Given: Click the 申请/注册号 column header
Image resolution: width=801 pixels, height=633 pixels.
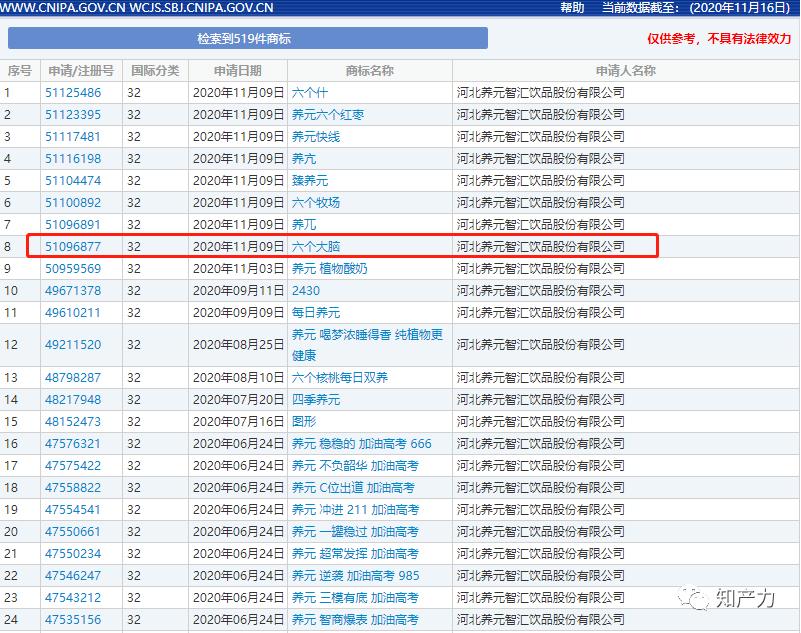Looking at the screenshot, I should click(81, 71).
